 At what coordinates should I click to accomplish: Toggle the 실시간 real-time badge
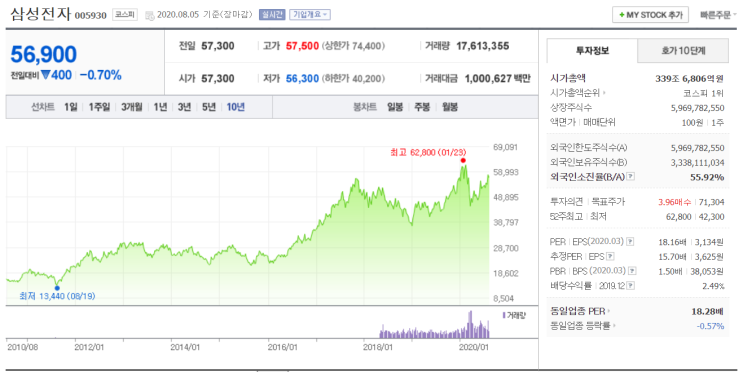point(272,15)
